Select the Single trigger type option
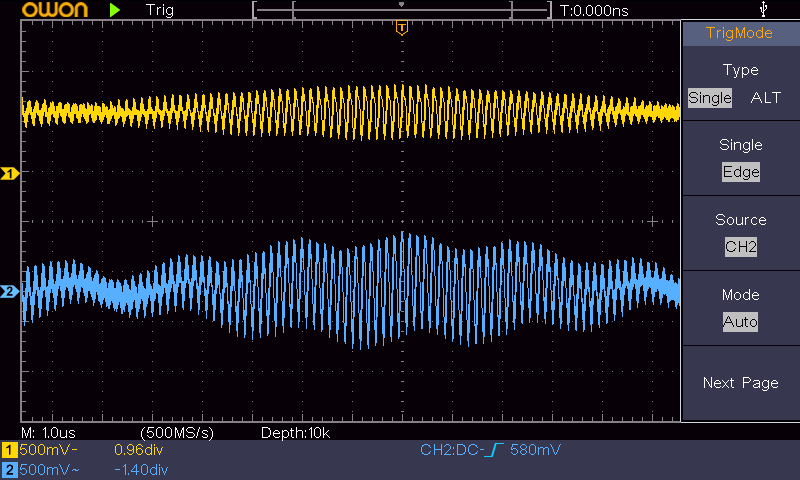 point(710,98)
